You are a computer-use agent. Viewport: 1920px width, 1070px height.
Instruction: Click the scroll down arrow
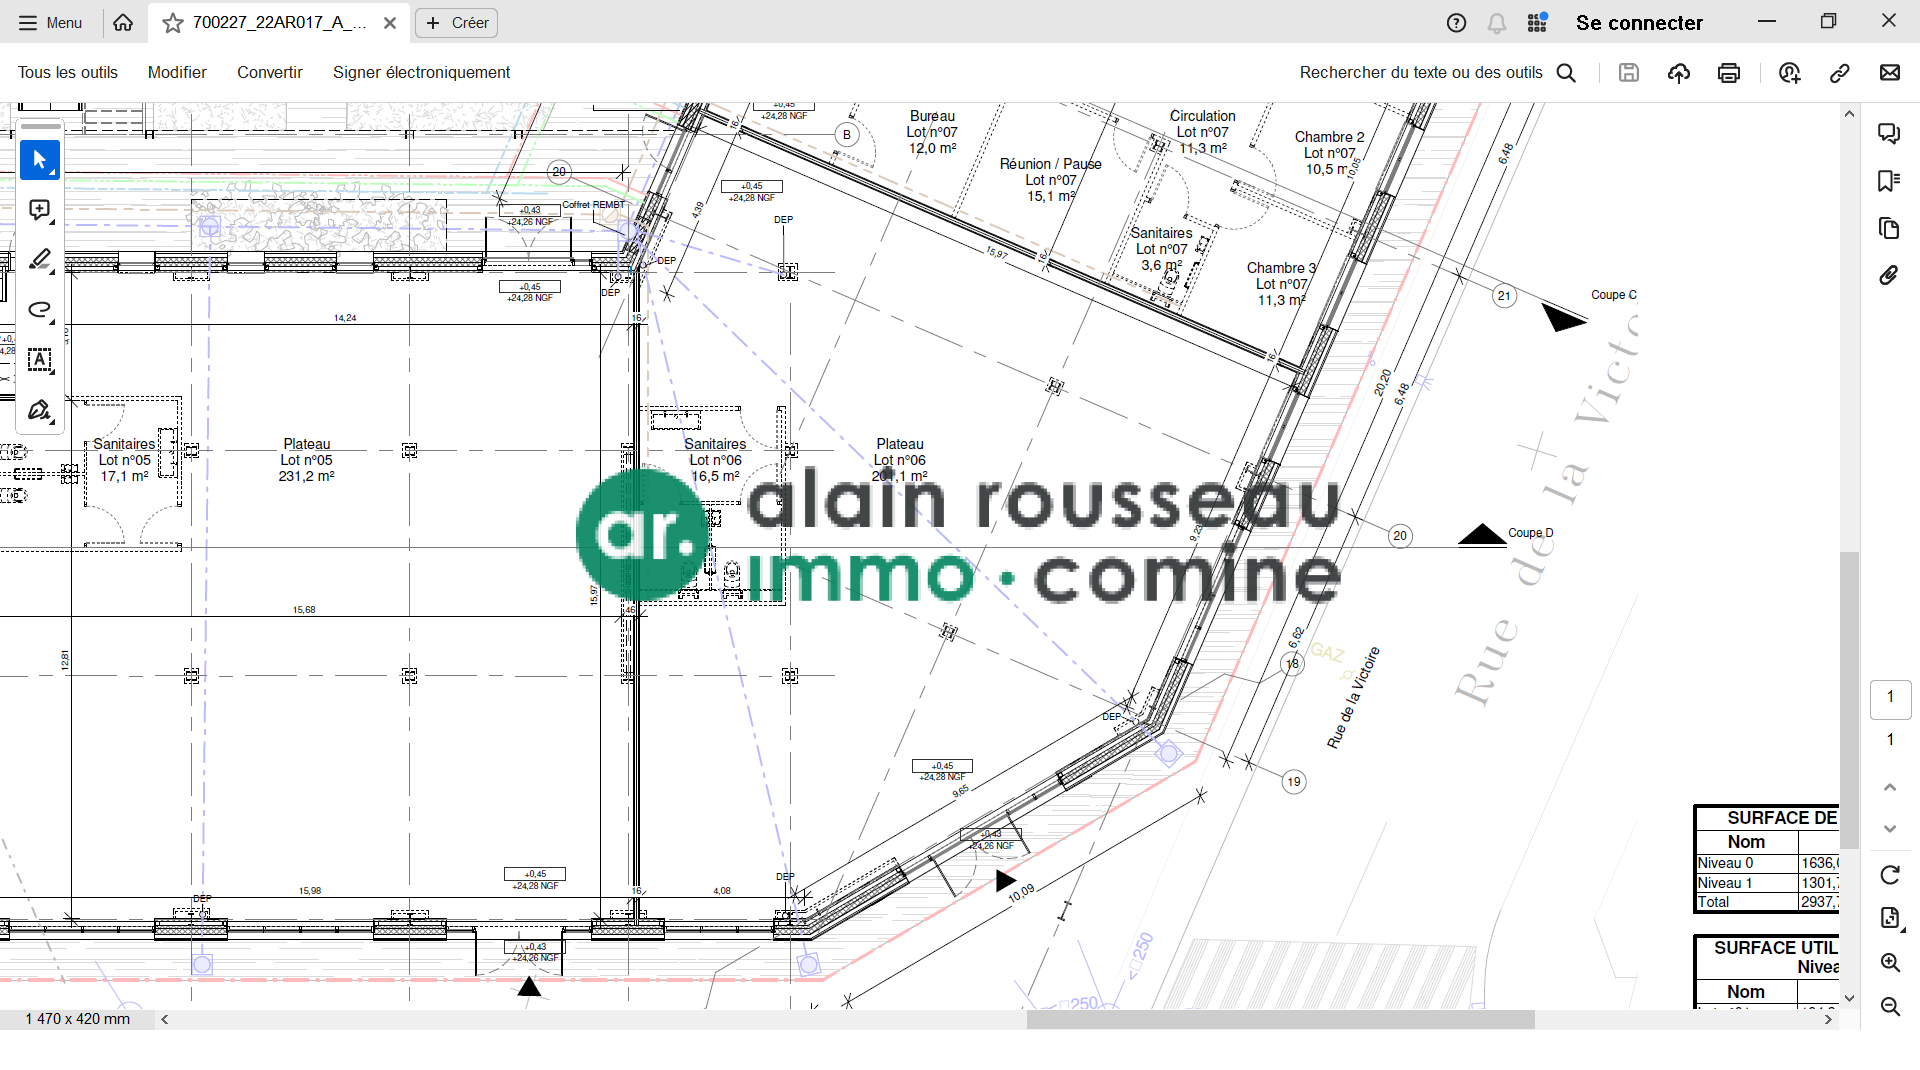tap(1850, 998)
